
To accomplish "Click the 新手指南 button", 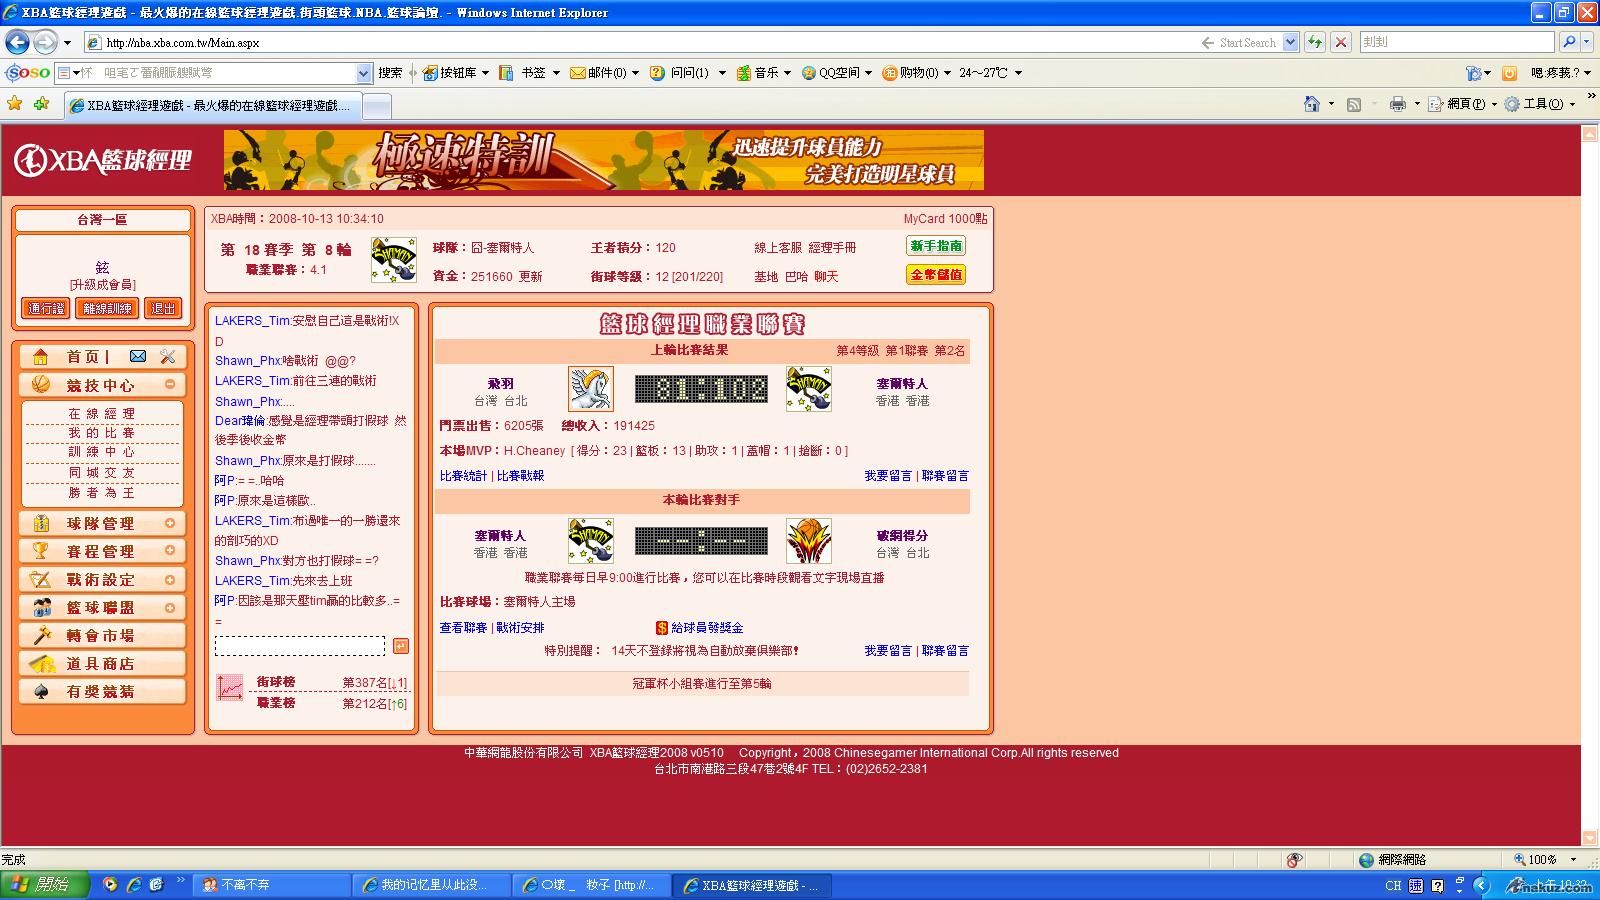I will click(x=936, y=246).
